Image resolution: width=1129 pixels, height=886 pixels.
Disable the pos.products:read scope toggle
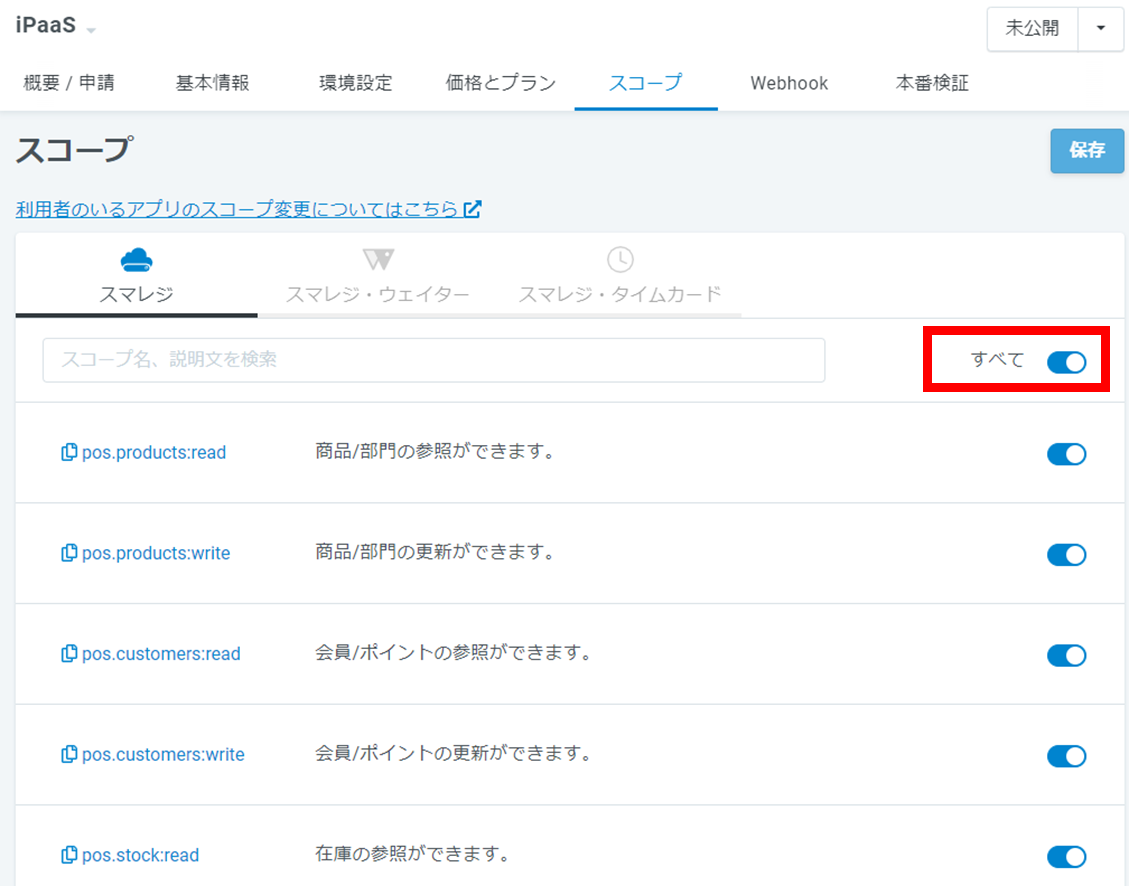click(x=1066, y=454)
